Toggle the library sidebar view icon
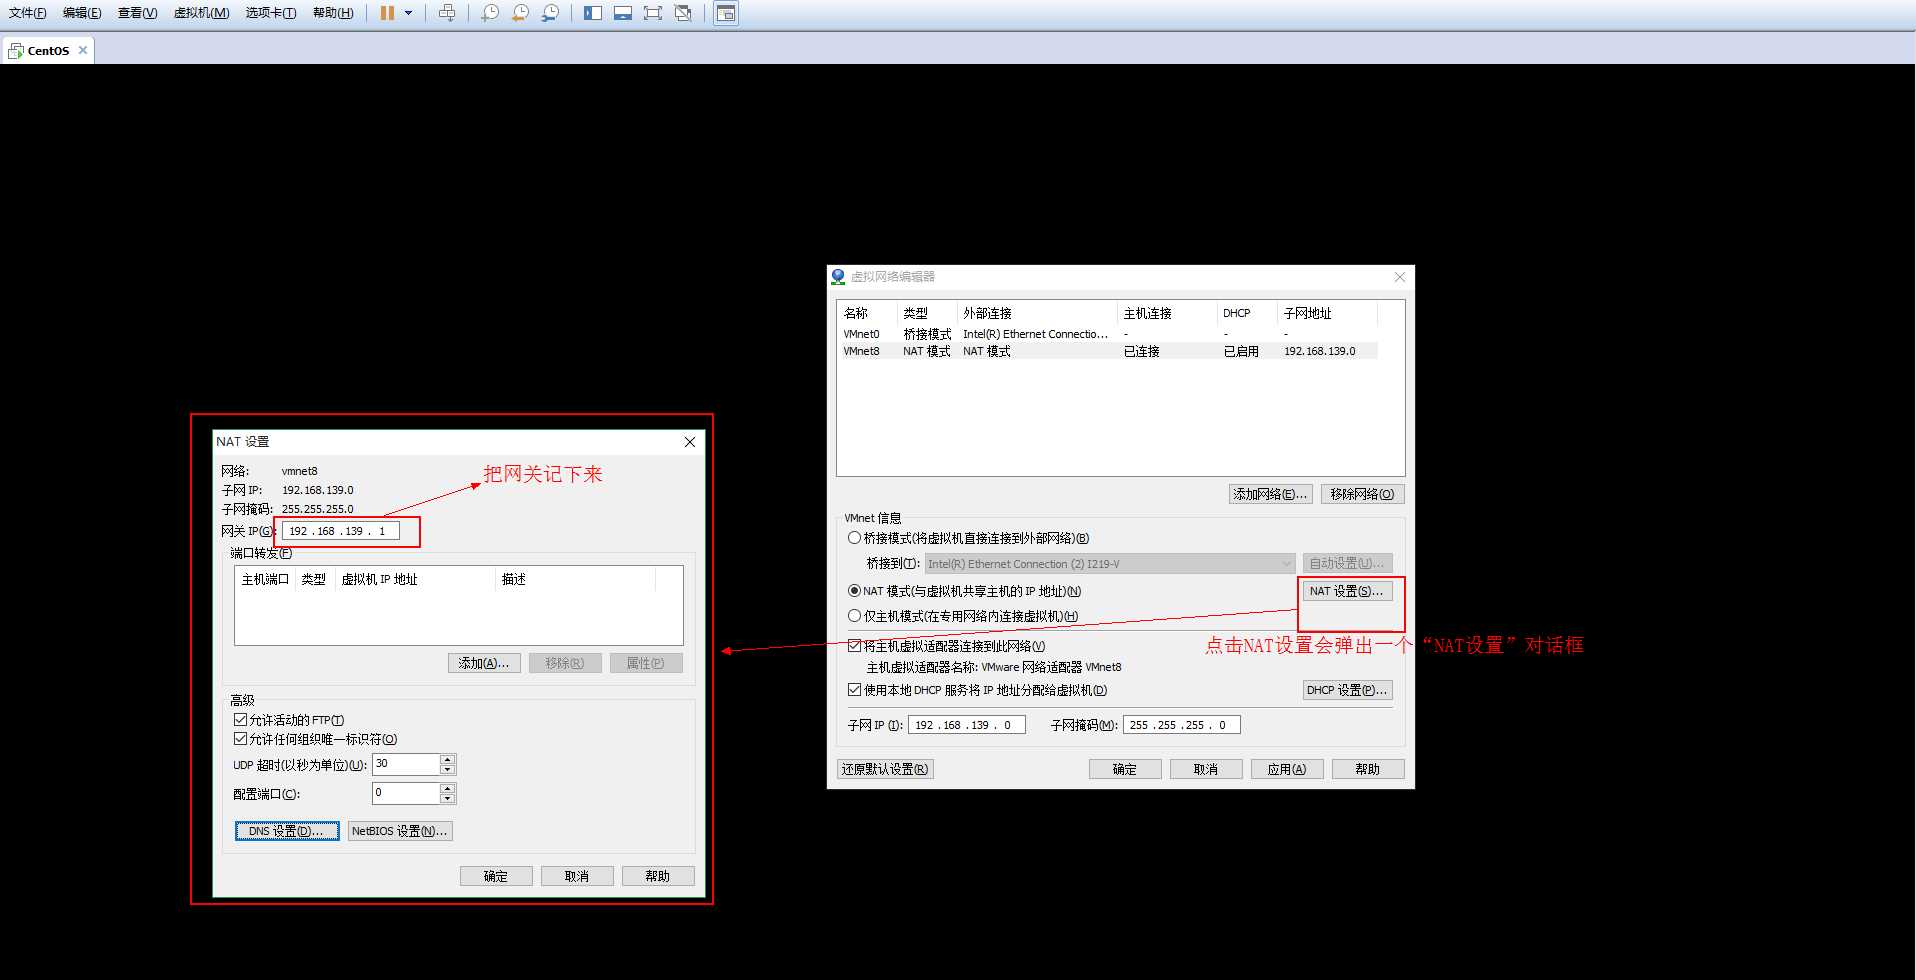Screen dimensions: 1916x980 coord(593,13)
